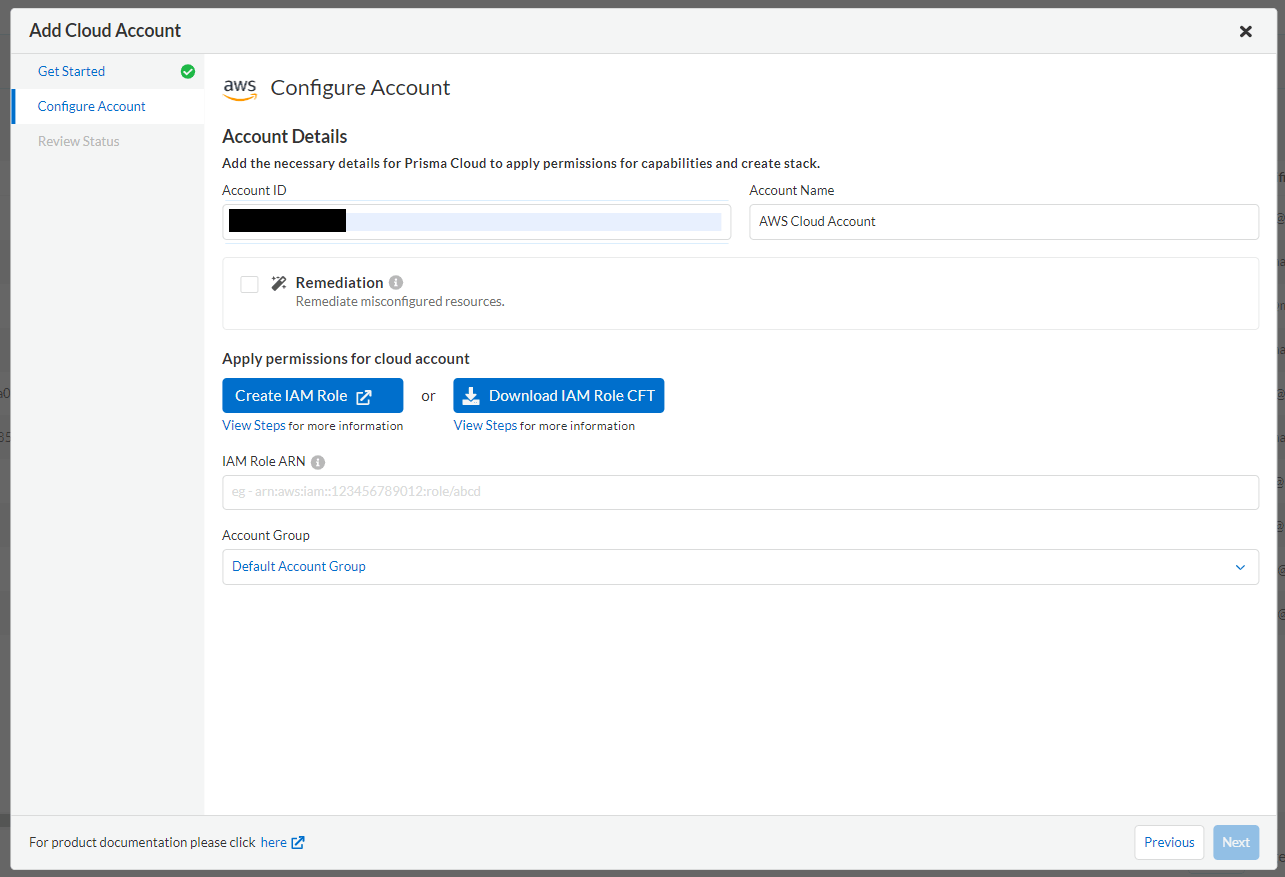Click the magic wand Remediation icon
1285x877 pixels.
coord(279,283)
